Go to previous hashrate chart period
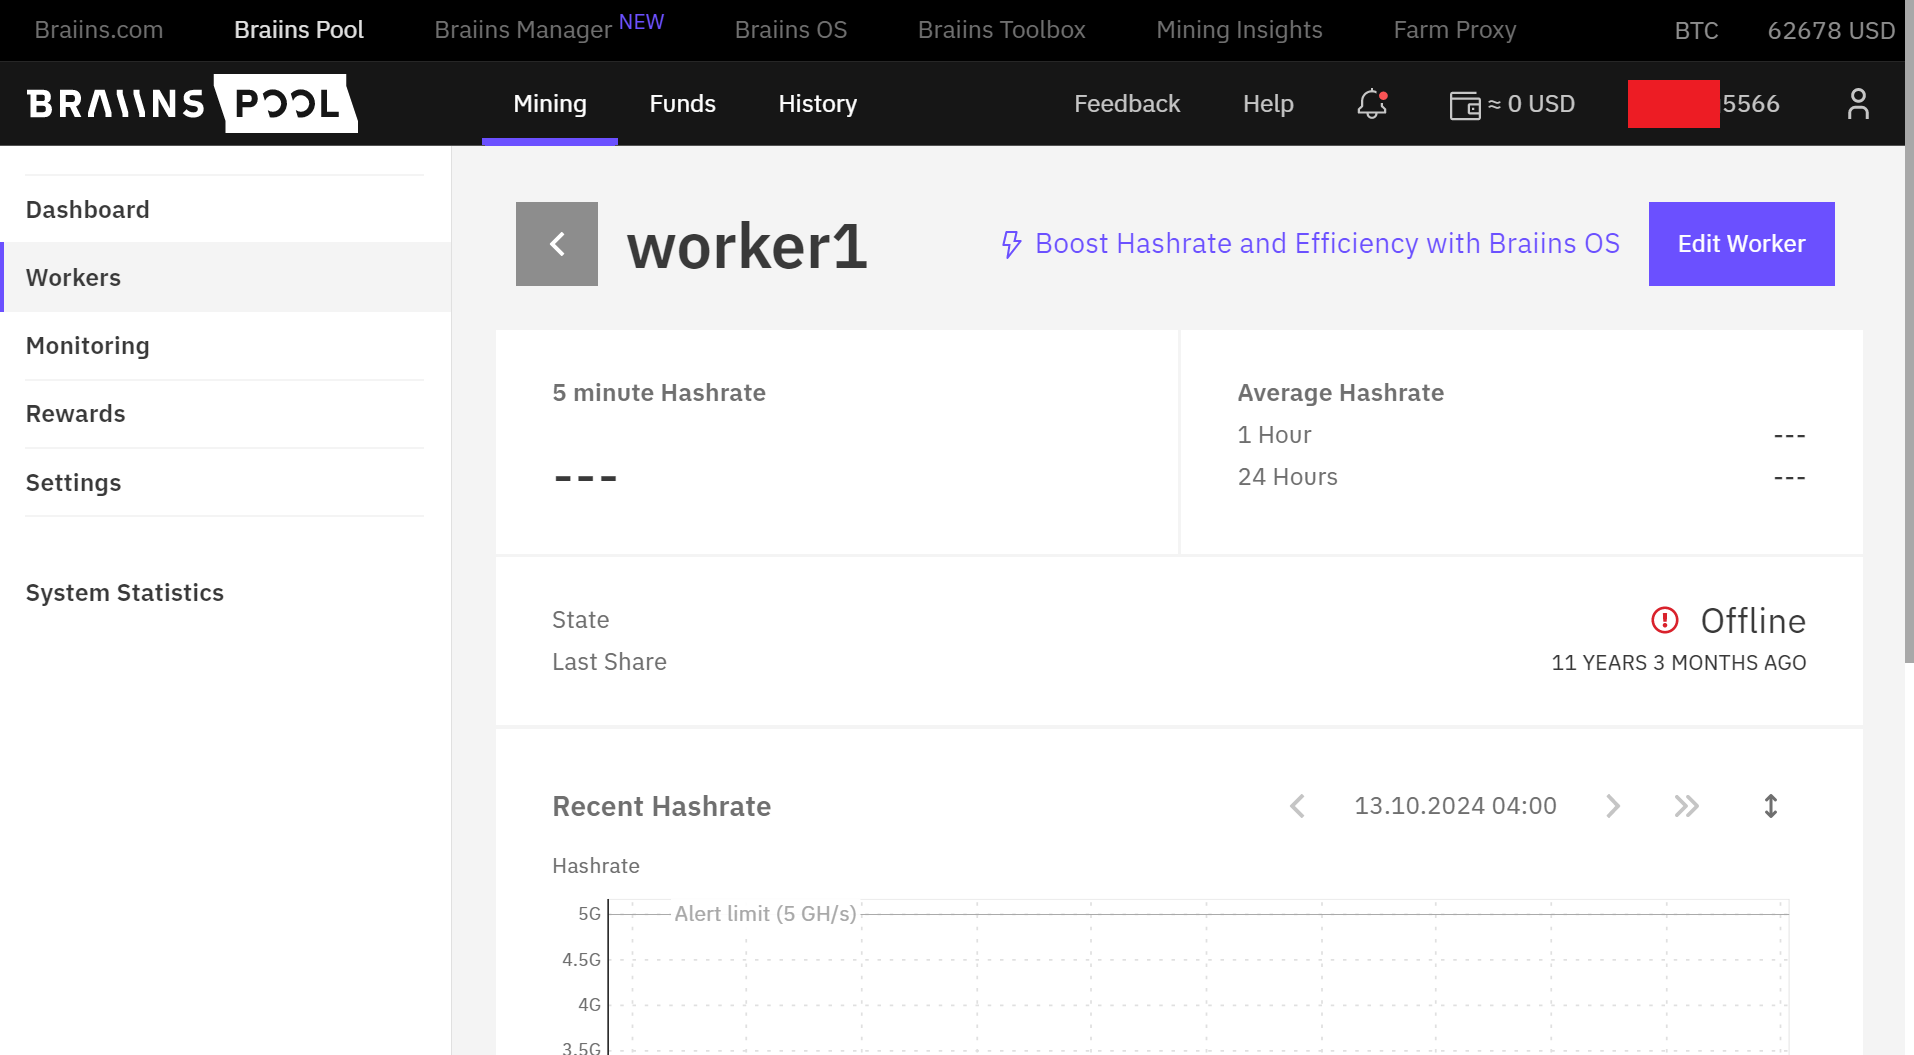 pyautogui.click(x=1297, y=806)
